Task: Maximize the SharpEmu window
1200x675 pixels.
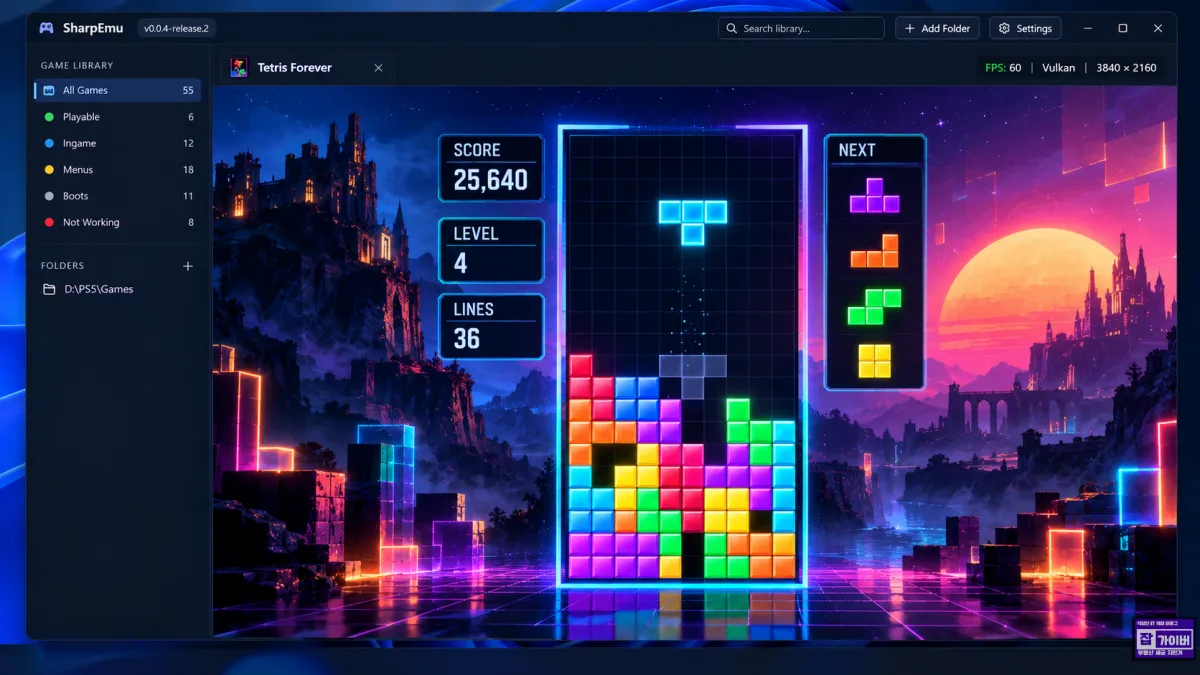Action: pyautogui.click(x=1123, y=28)
